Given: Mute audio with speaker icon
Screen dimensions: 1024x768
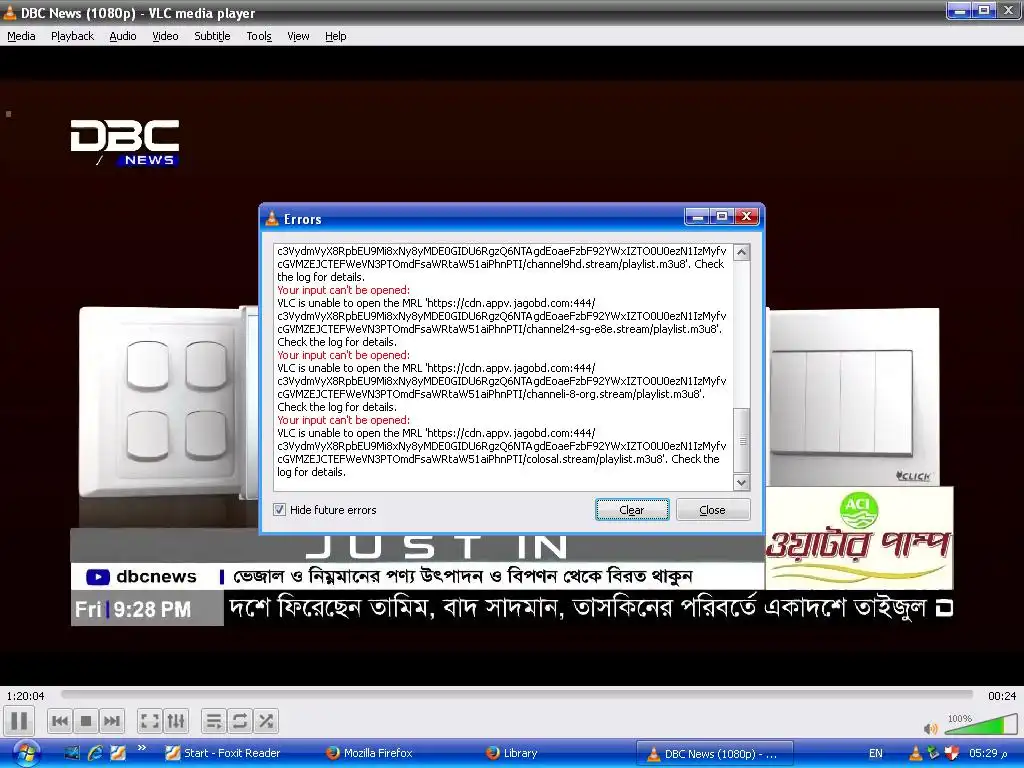Looking at the screenshot, I should 931,728.
